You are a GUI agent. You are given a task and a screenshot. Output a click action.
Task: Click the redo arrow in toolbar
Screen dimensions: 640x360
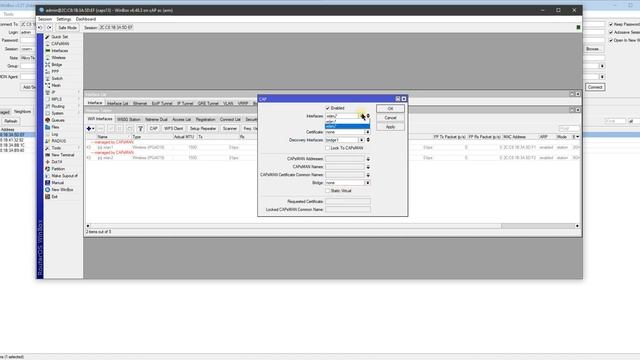coord(49,27)
